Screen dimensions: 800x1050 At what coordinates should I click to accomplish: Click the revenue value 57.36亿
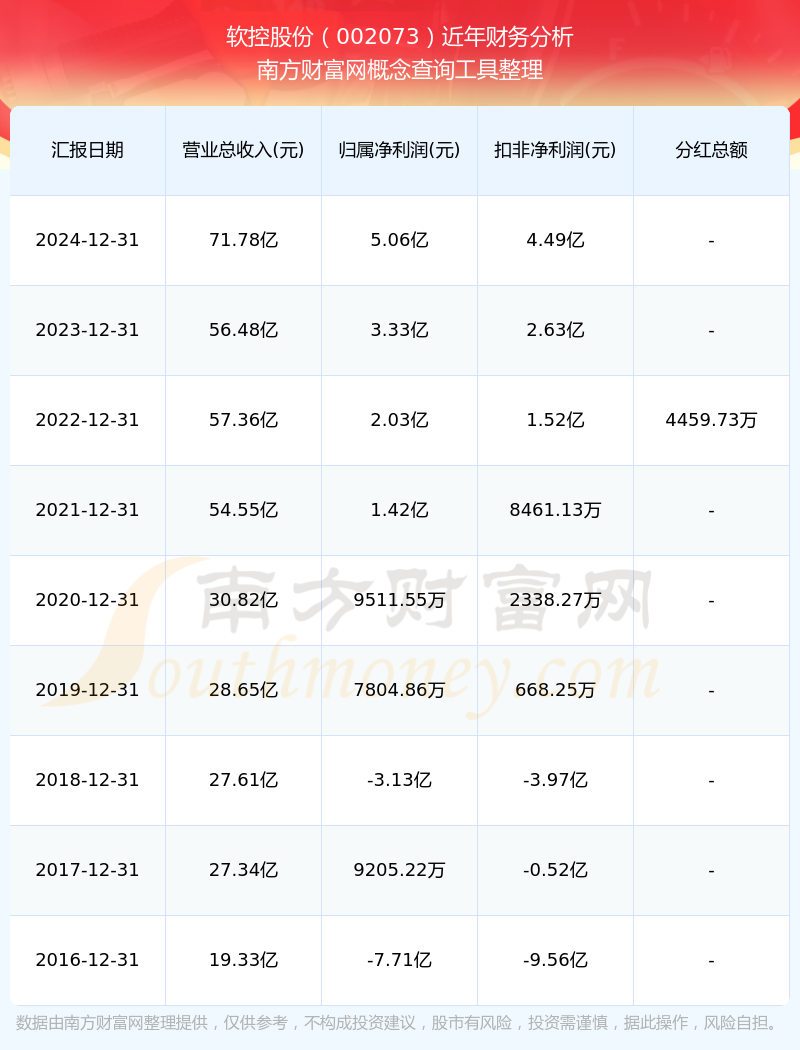click(244, 420)
